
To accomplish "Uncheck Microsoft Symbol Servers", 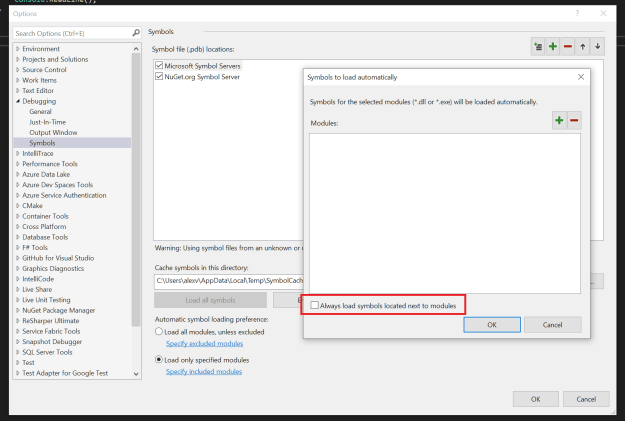I will pyautogui.click(x=160, y=65).
